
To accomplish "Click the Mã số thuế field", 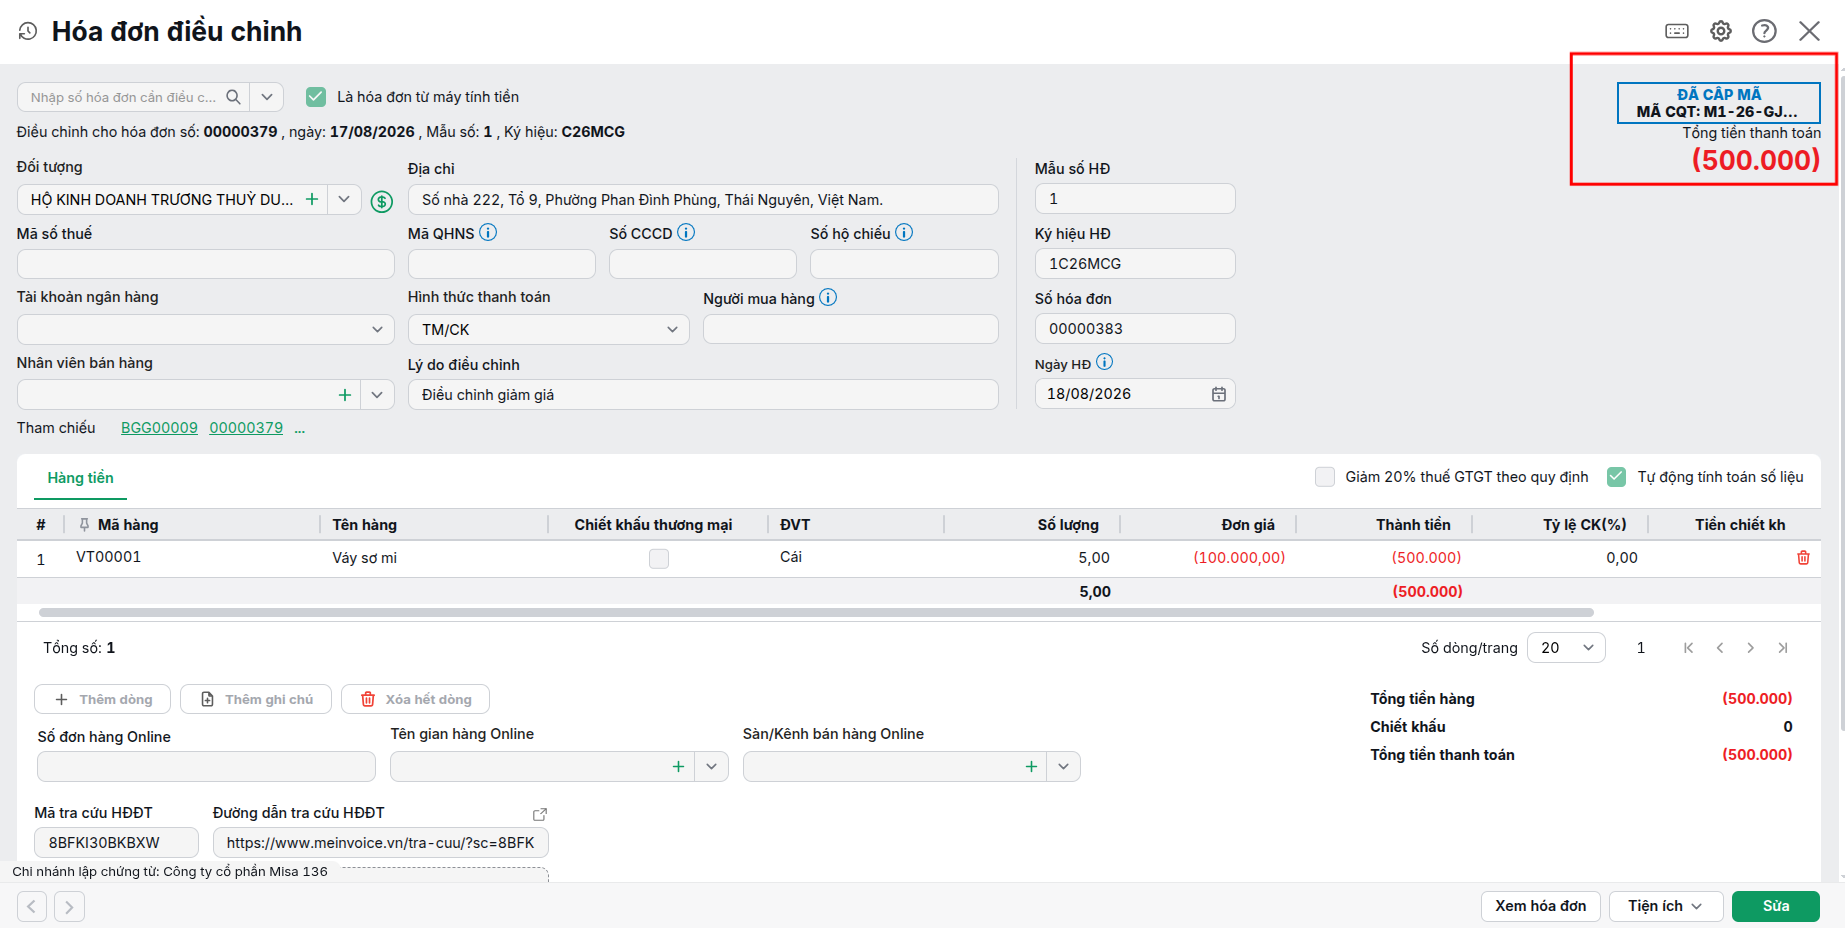I will pyautogui.click(x=206, y=264).
